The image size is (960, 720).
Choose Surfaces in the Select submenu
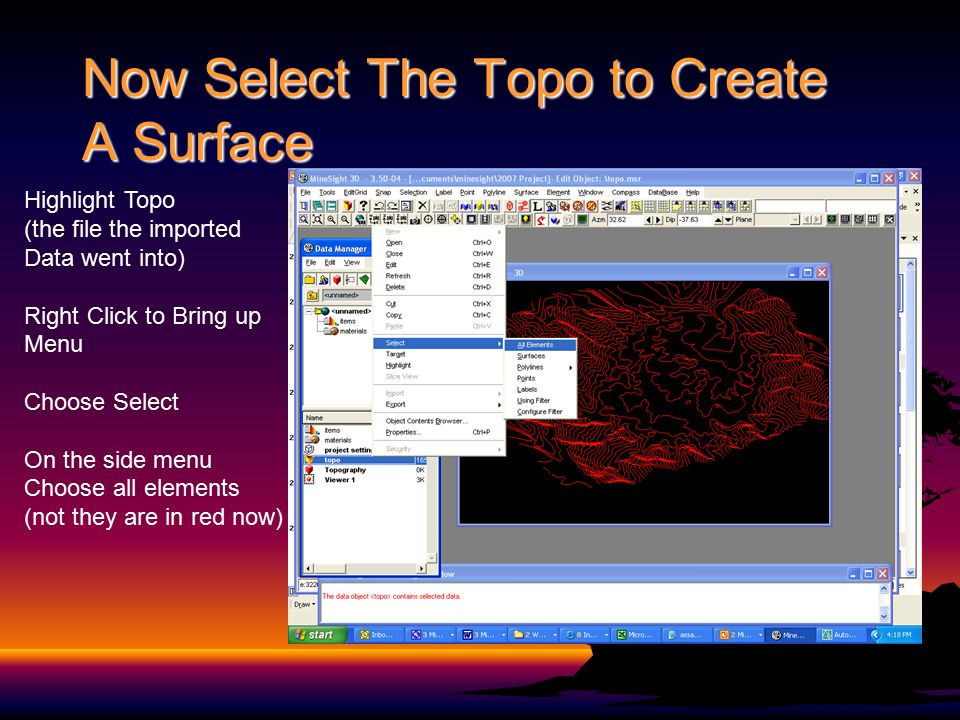point(540,356)
